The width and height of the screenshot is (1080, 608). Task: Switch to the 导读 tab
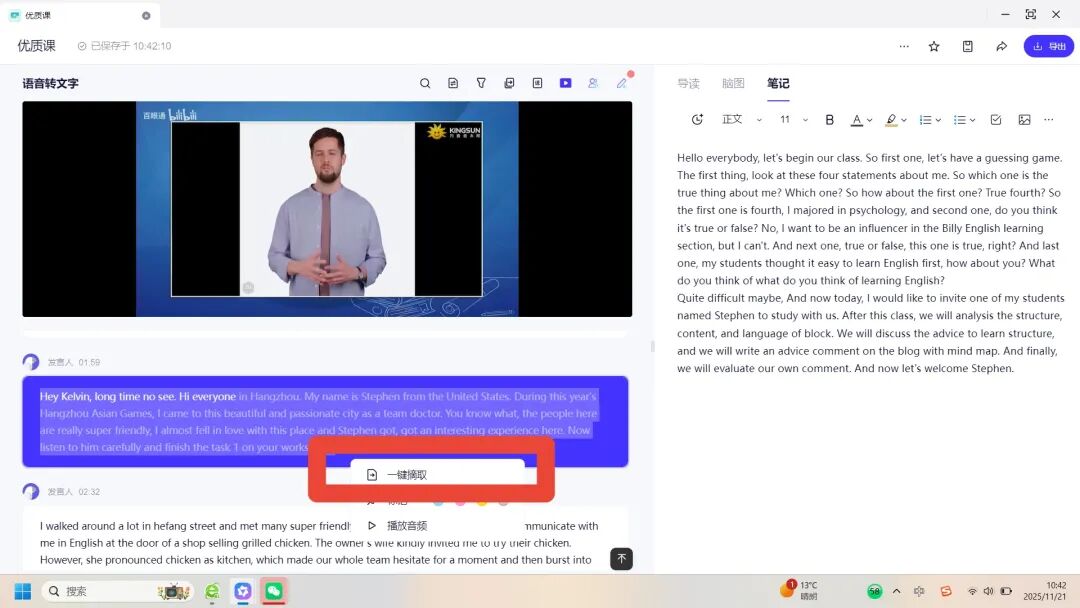688,84
